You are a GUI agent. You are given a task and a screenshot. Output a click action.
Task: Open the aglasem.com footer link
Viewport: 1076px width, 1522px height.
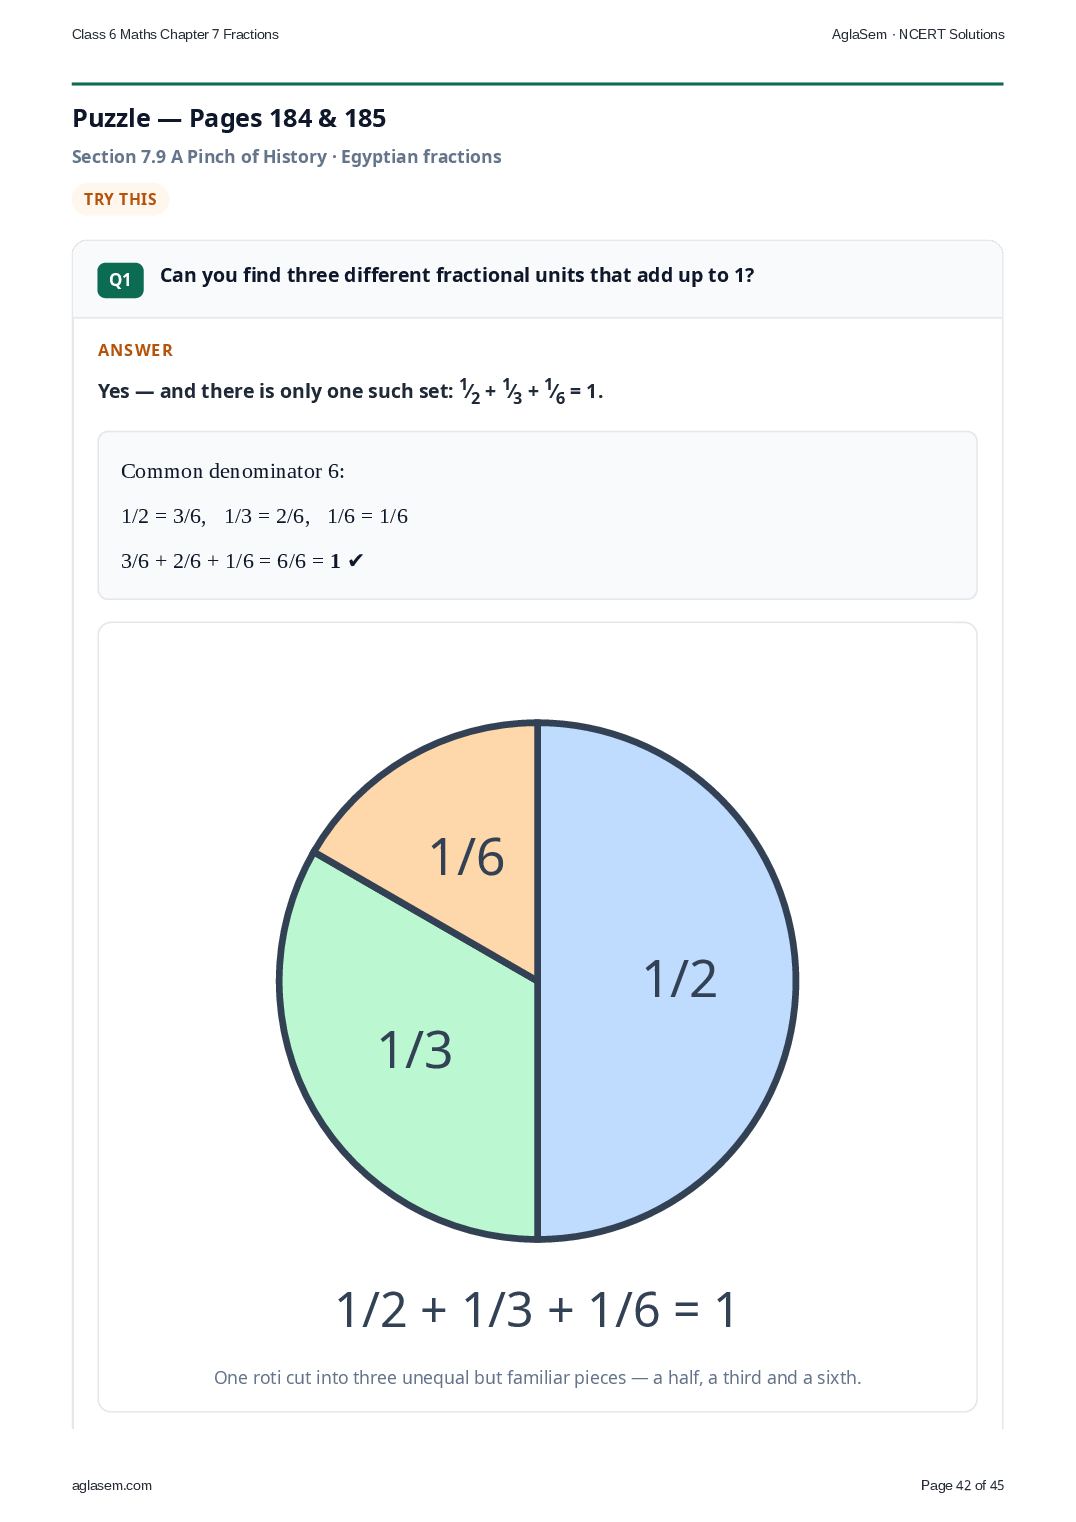(112, 1485)
